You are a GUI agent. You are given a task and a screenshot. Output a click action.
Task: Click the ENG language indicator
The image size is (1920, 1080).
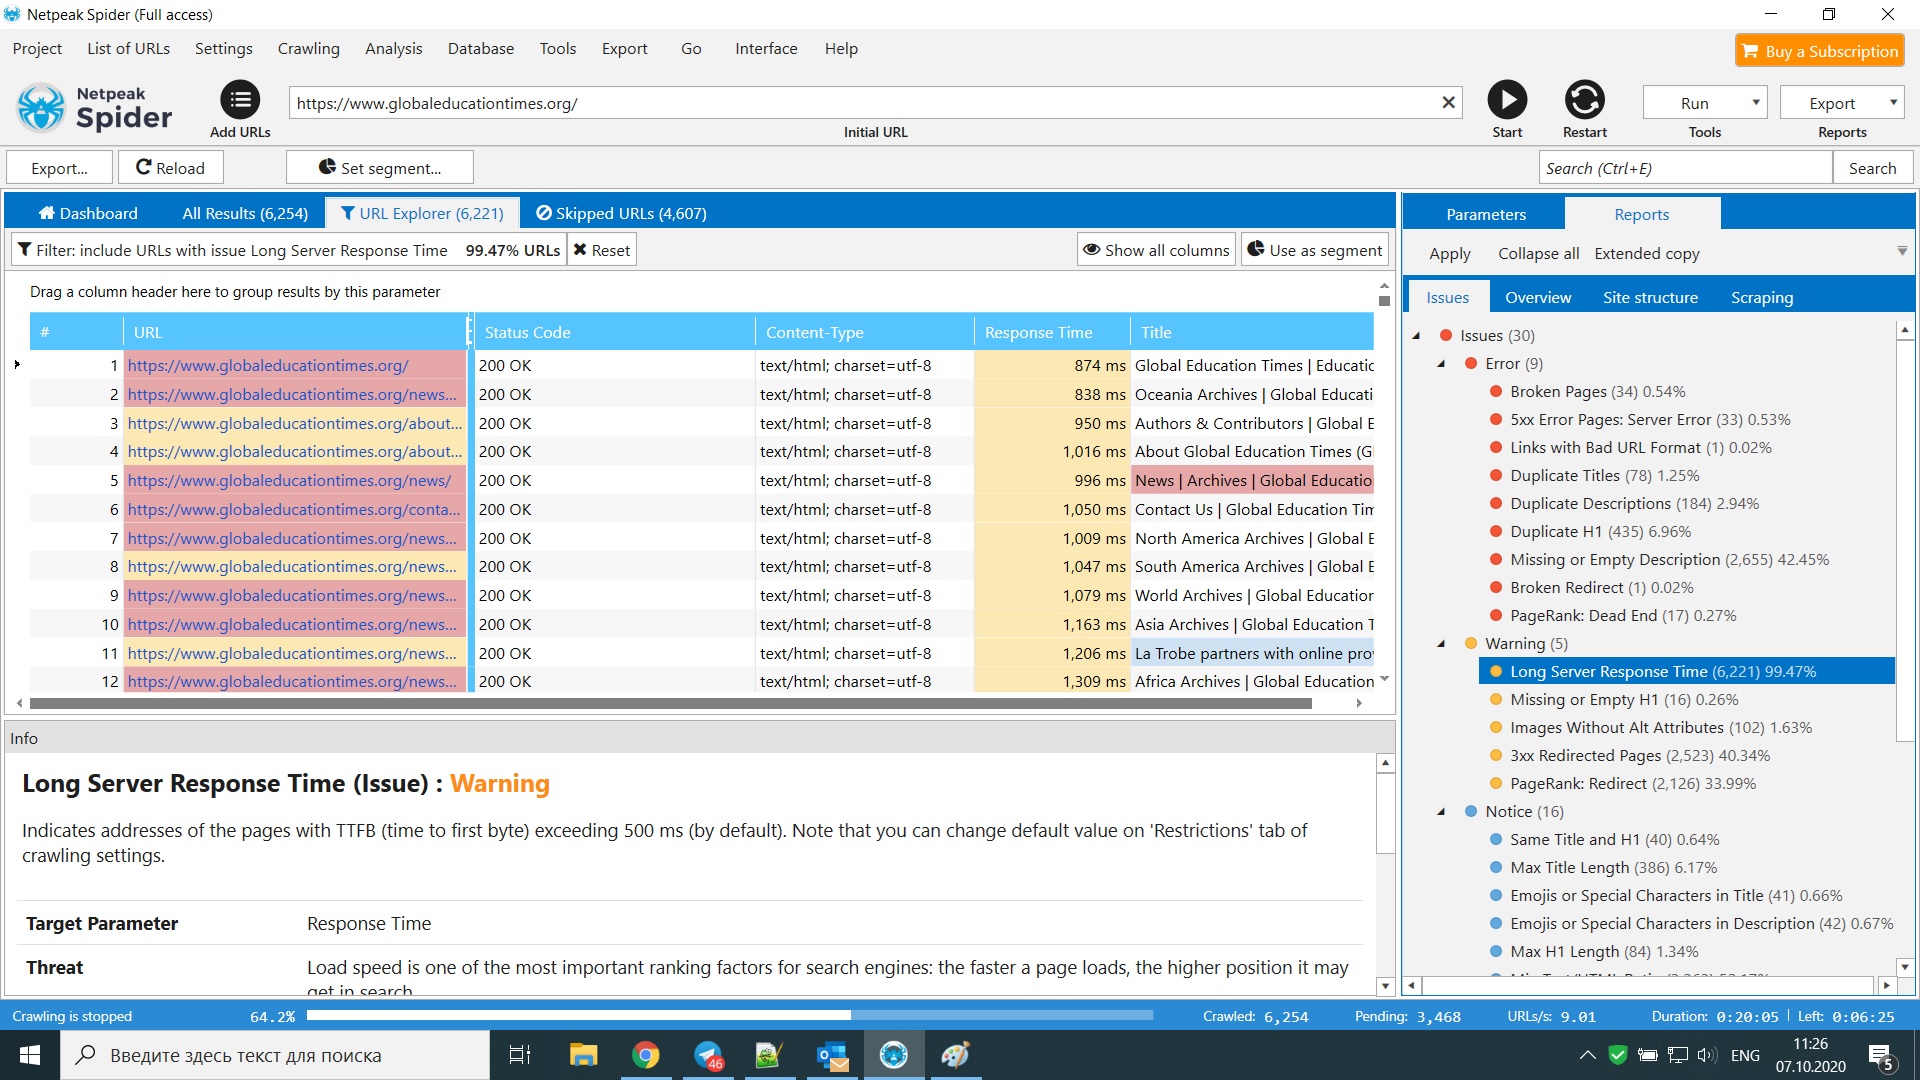pyautogui.click(x=1745, y=1055)
